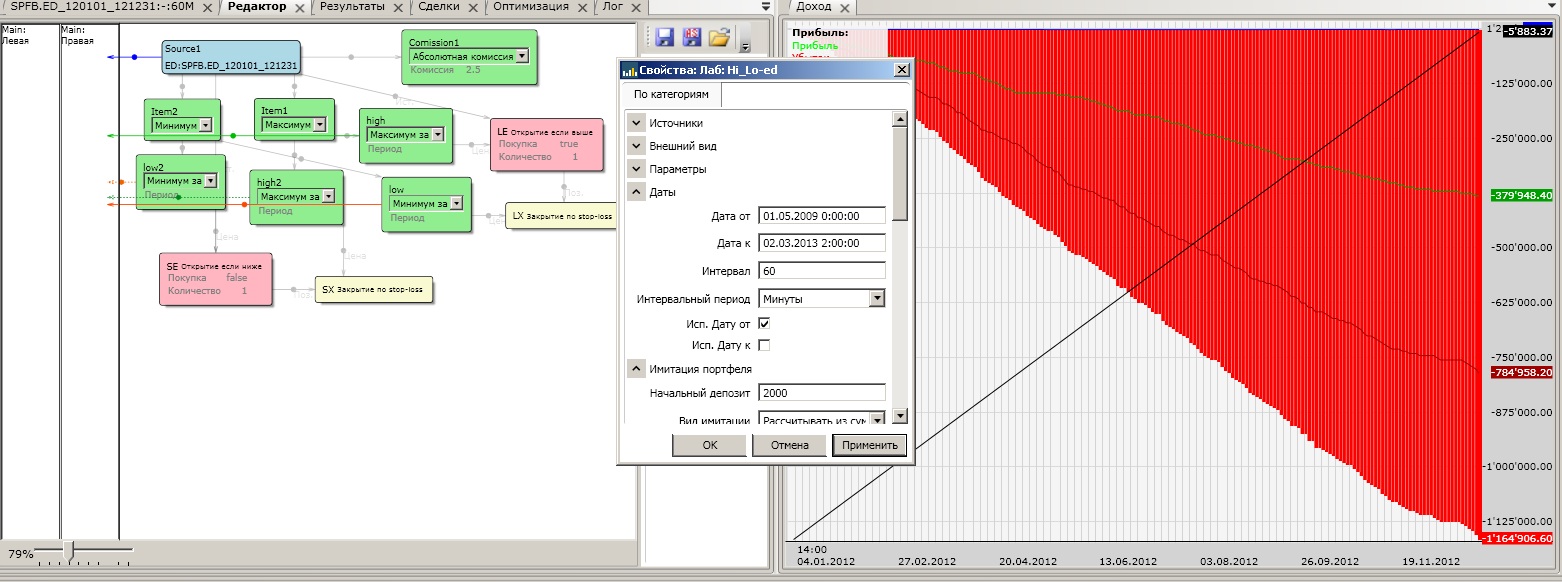Viewport: 1562px width, 582px height.
Task: Collapse the Даты category section
Action: point(636,192)
